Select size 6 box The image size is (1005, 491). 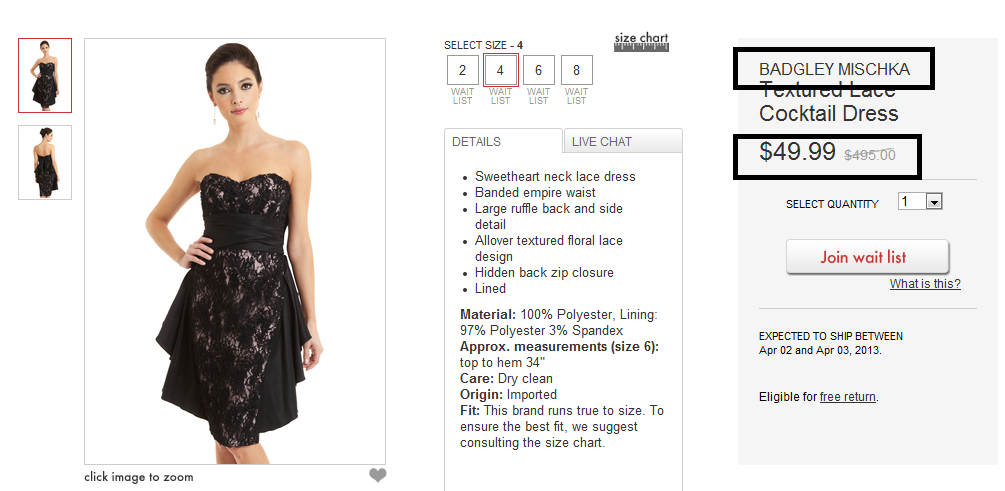(x=538, y=70)
